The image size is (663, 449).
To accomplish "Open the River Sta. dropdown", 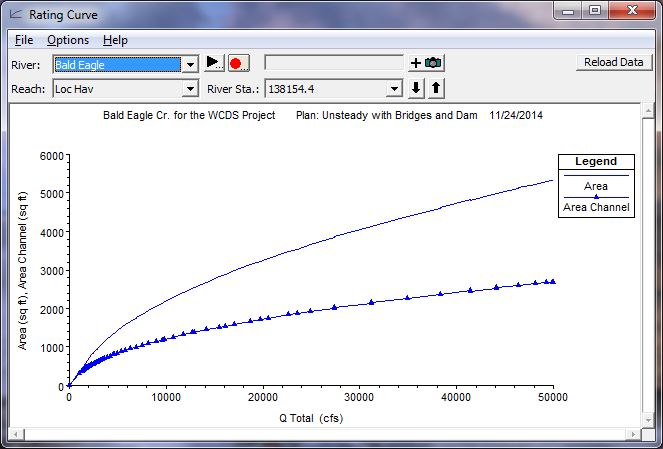I will [394, 89].
